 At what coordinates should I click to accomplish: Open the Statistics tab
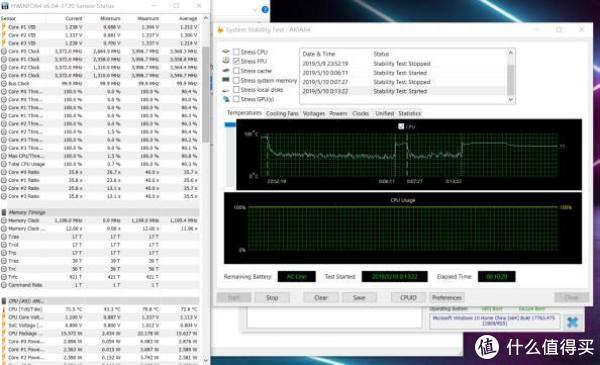click(x=409, y=113)
